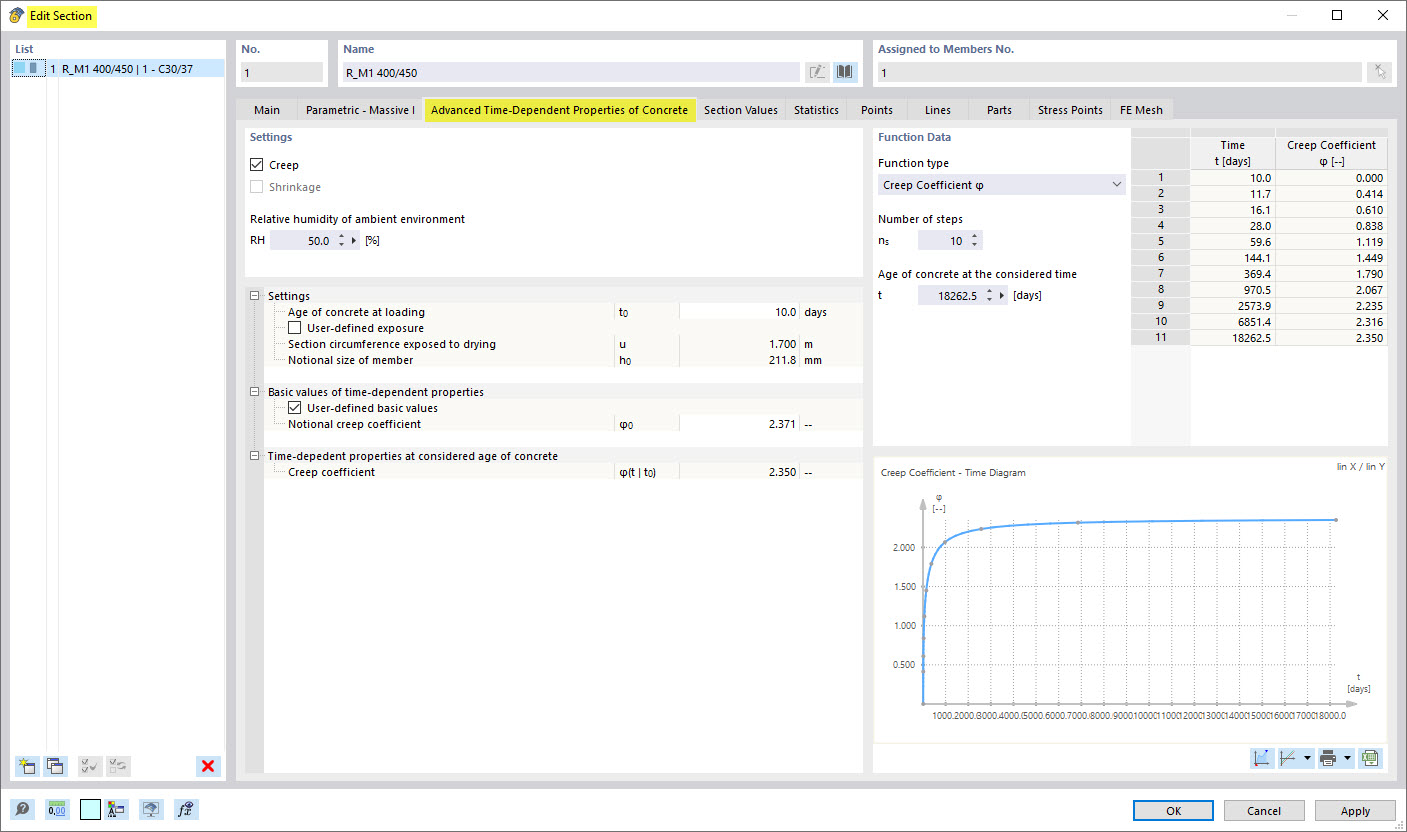Open the Function type dropdown
1407x832 pixels.
(1001, 185)
